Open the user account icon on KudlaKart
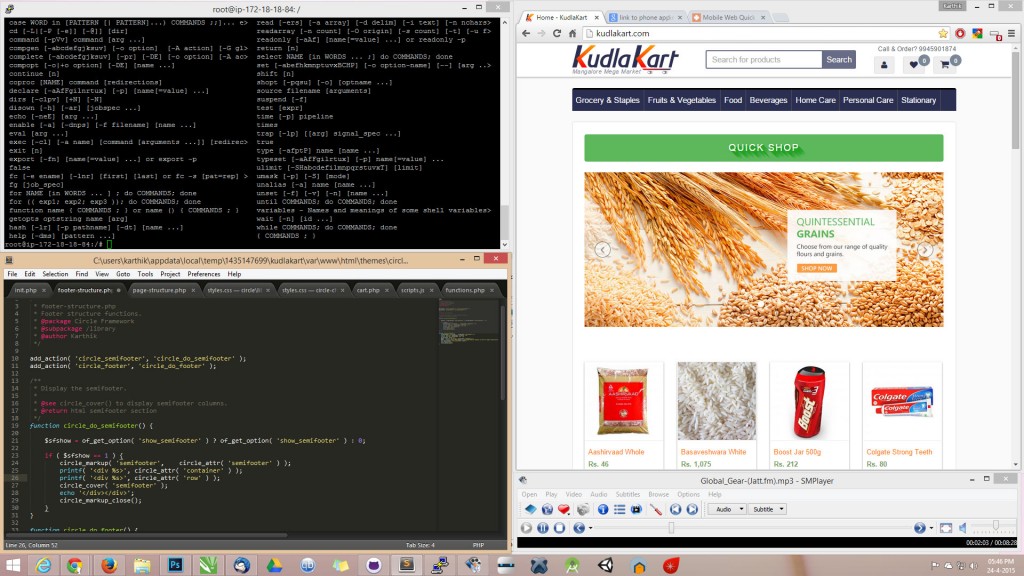Screen dimensions: 1024x576 884,65
